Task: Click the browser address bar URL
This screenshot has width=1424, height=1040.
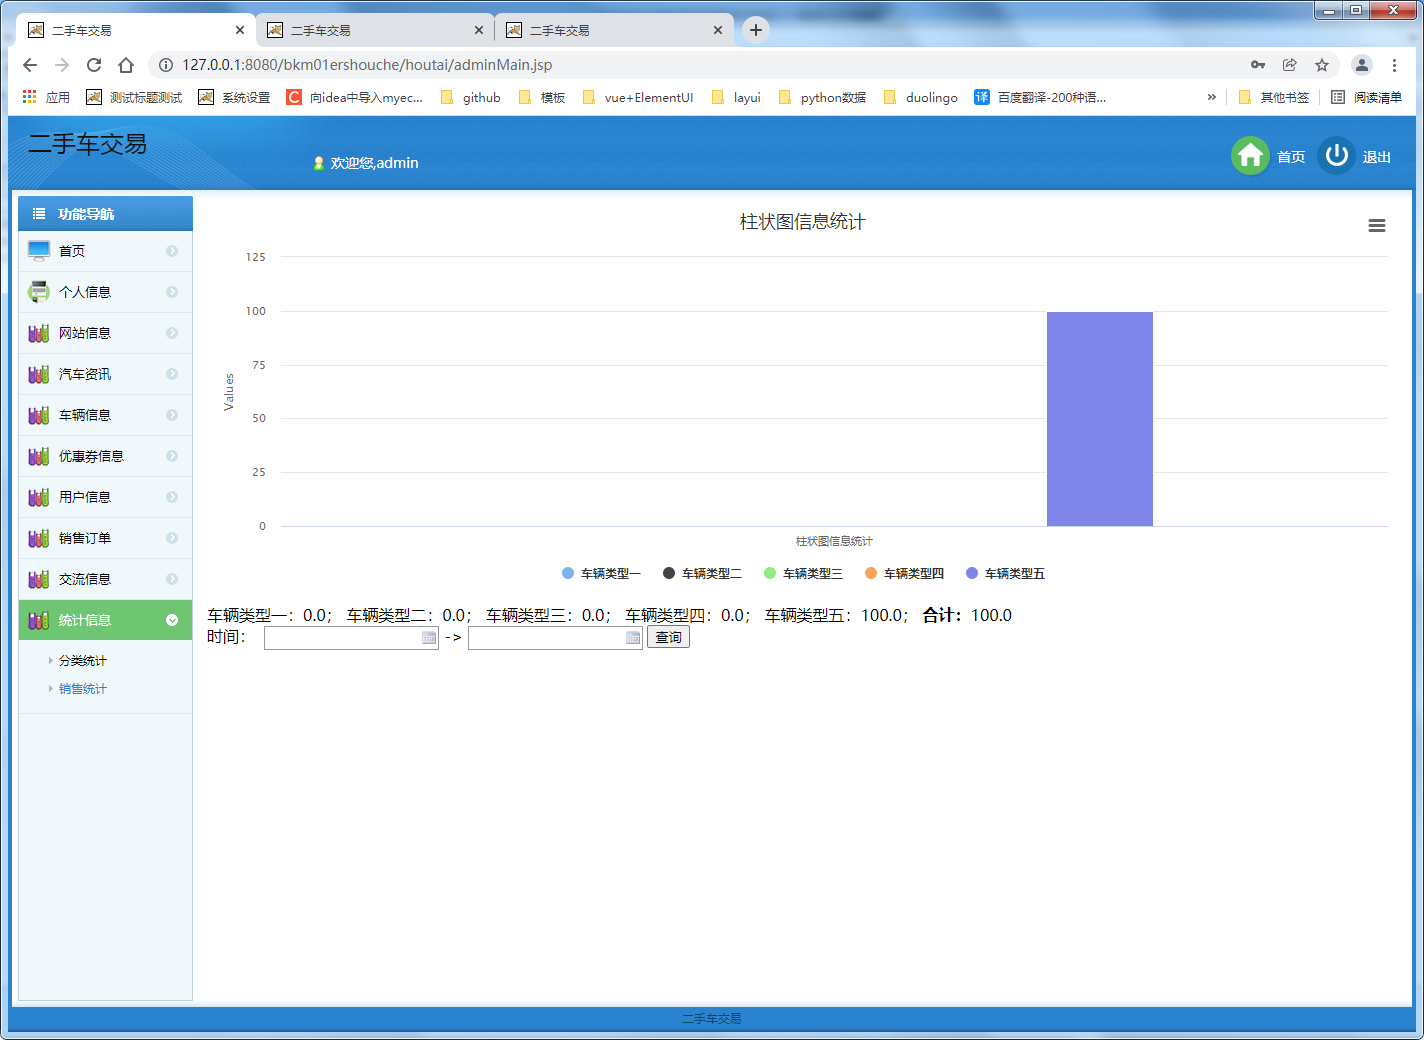Action: [367, 65]
